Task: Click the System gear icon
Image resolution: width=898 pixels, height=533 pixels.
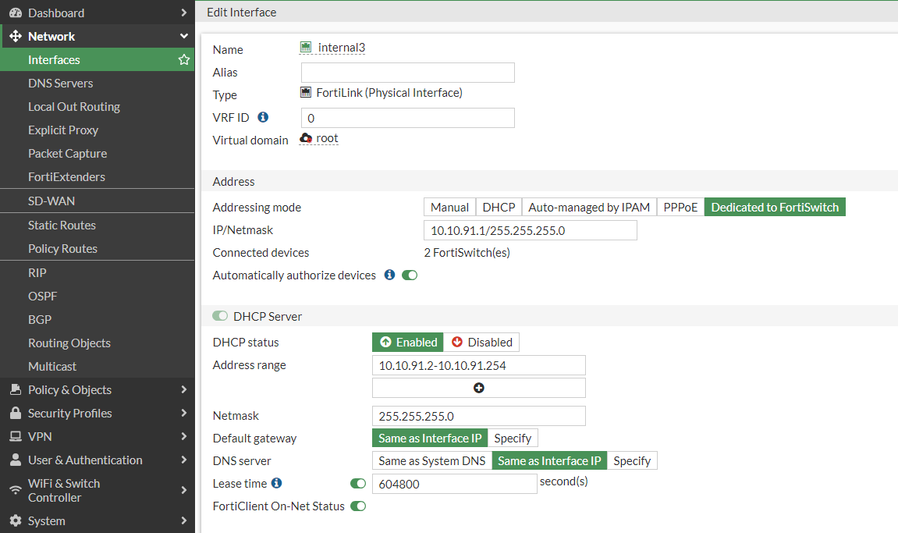Action: pos(16,521)
